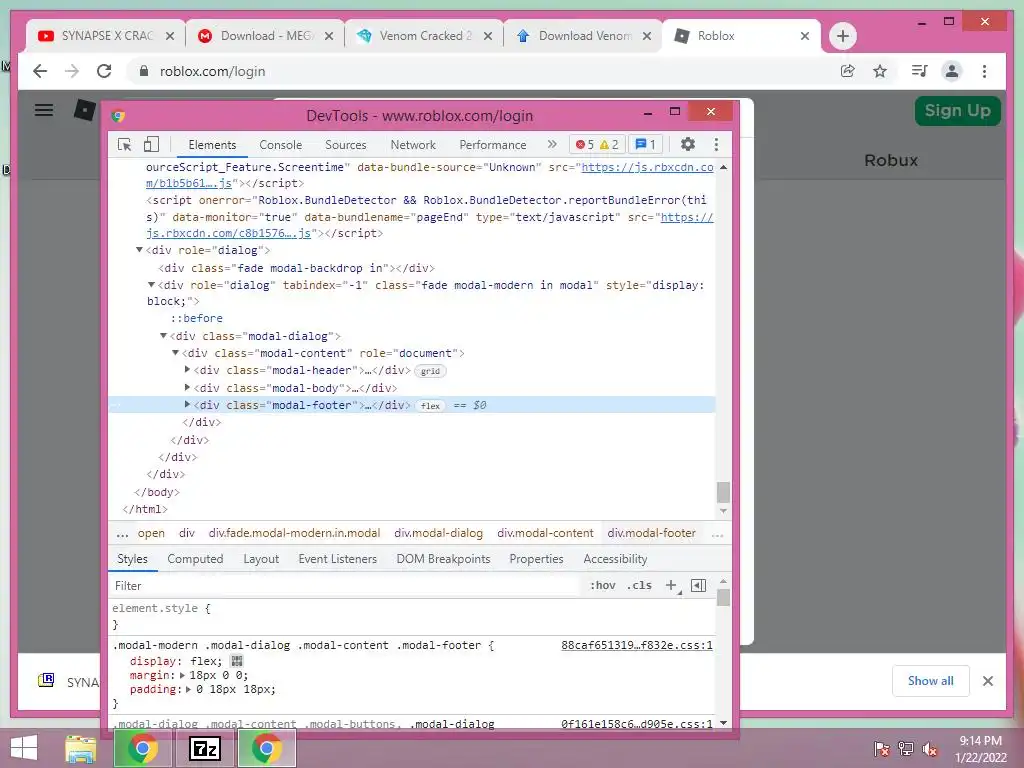
Task: Select the Computed sidebar tab
Action: click(x=195, y=559)
